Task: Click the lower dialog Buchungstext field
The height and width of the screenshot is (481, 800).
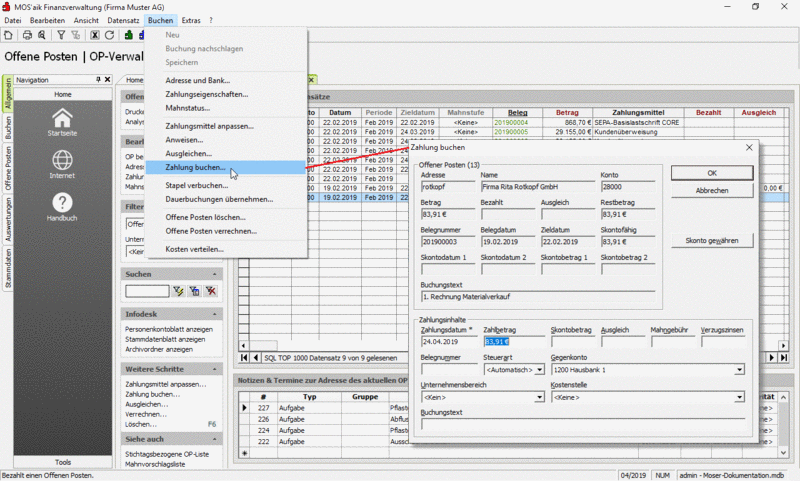Action: (x=583, y=424)
